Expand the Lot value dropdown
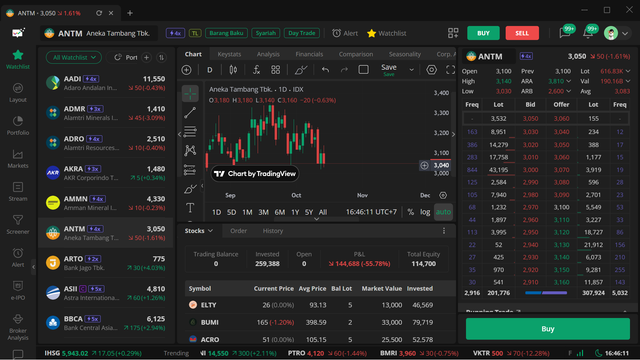Image resolution: width=640 pixels, height=360 pixels. [628, 71]
